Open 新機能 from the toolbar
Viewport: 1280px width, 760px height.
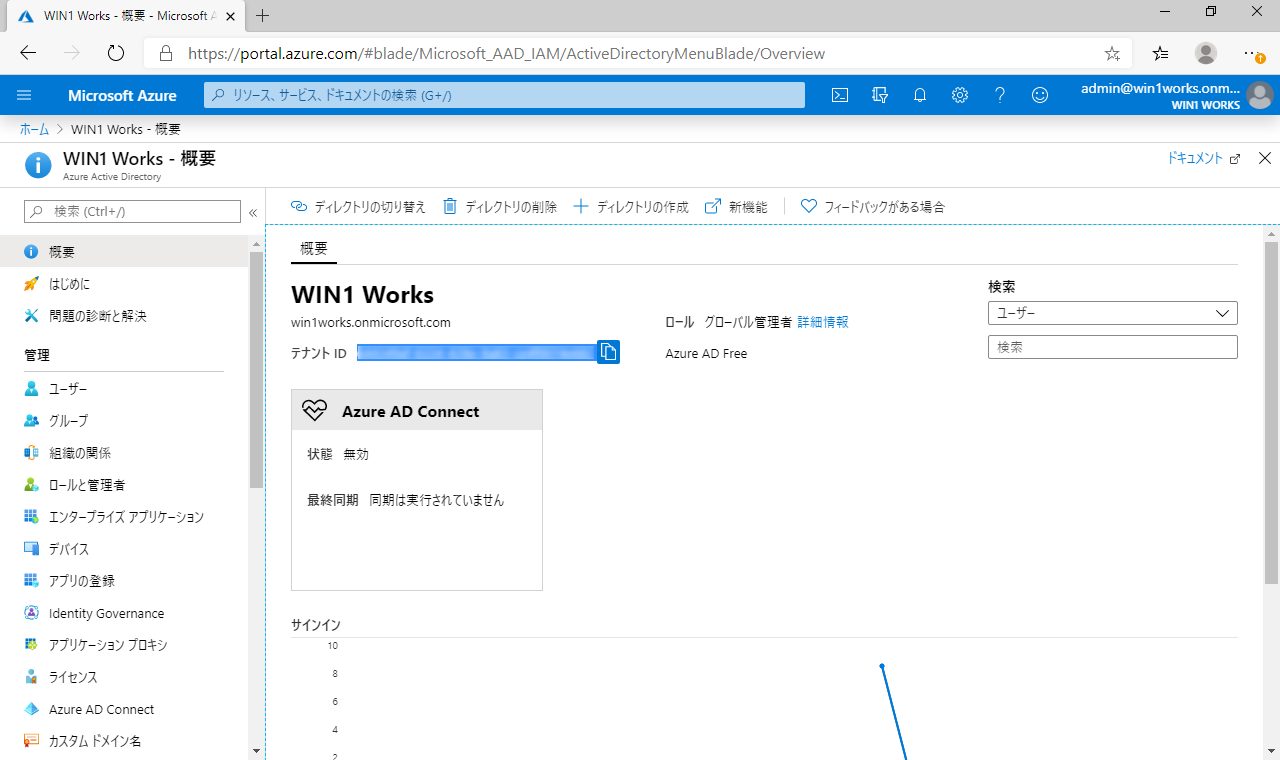[x=736, y=207]
